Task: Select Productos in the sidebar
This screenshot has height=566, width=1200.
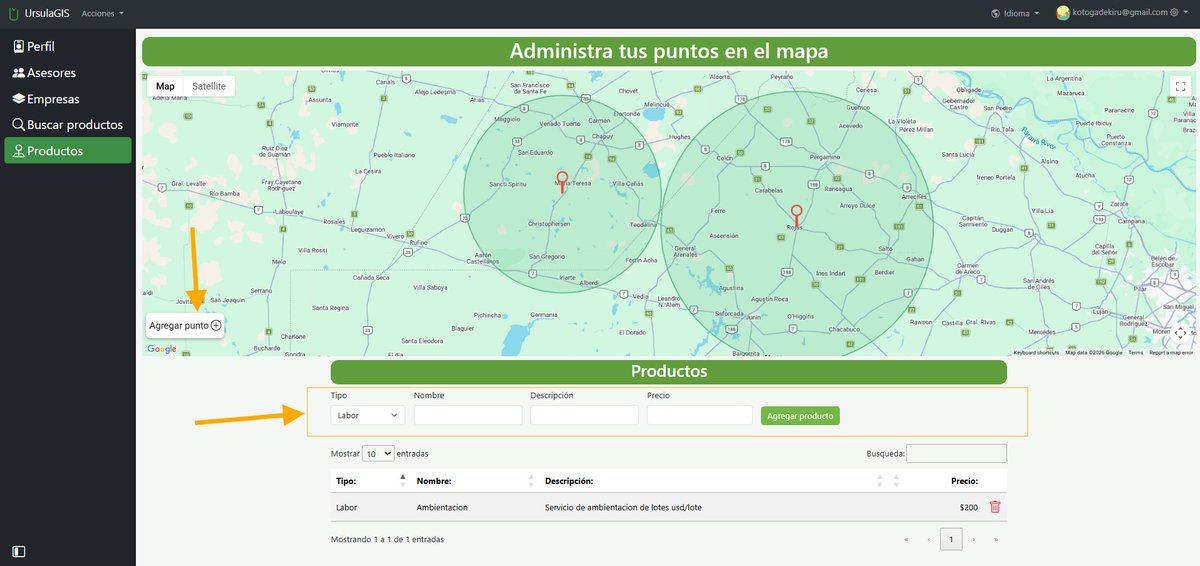Action: click(68, 151)
